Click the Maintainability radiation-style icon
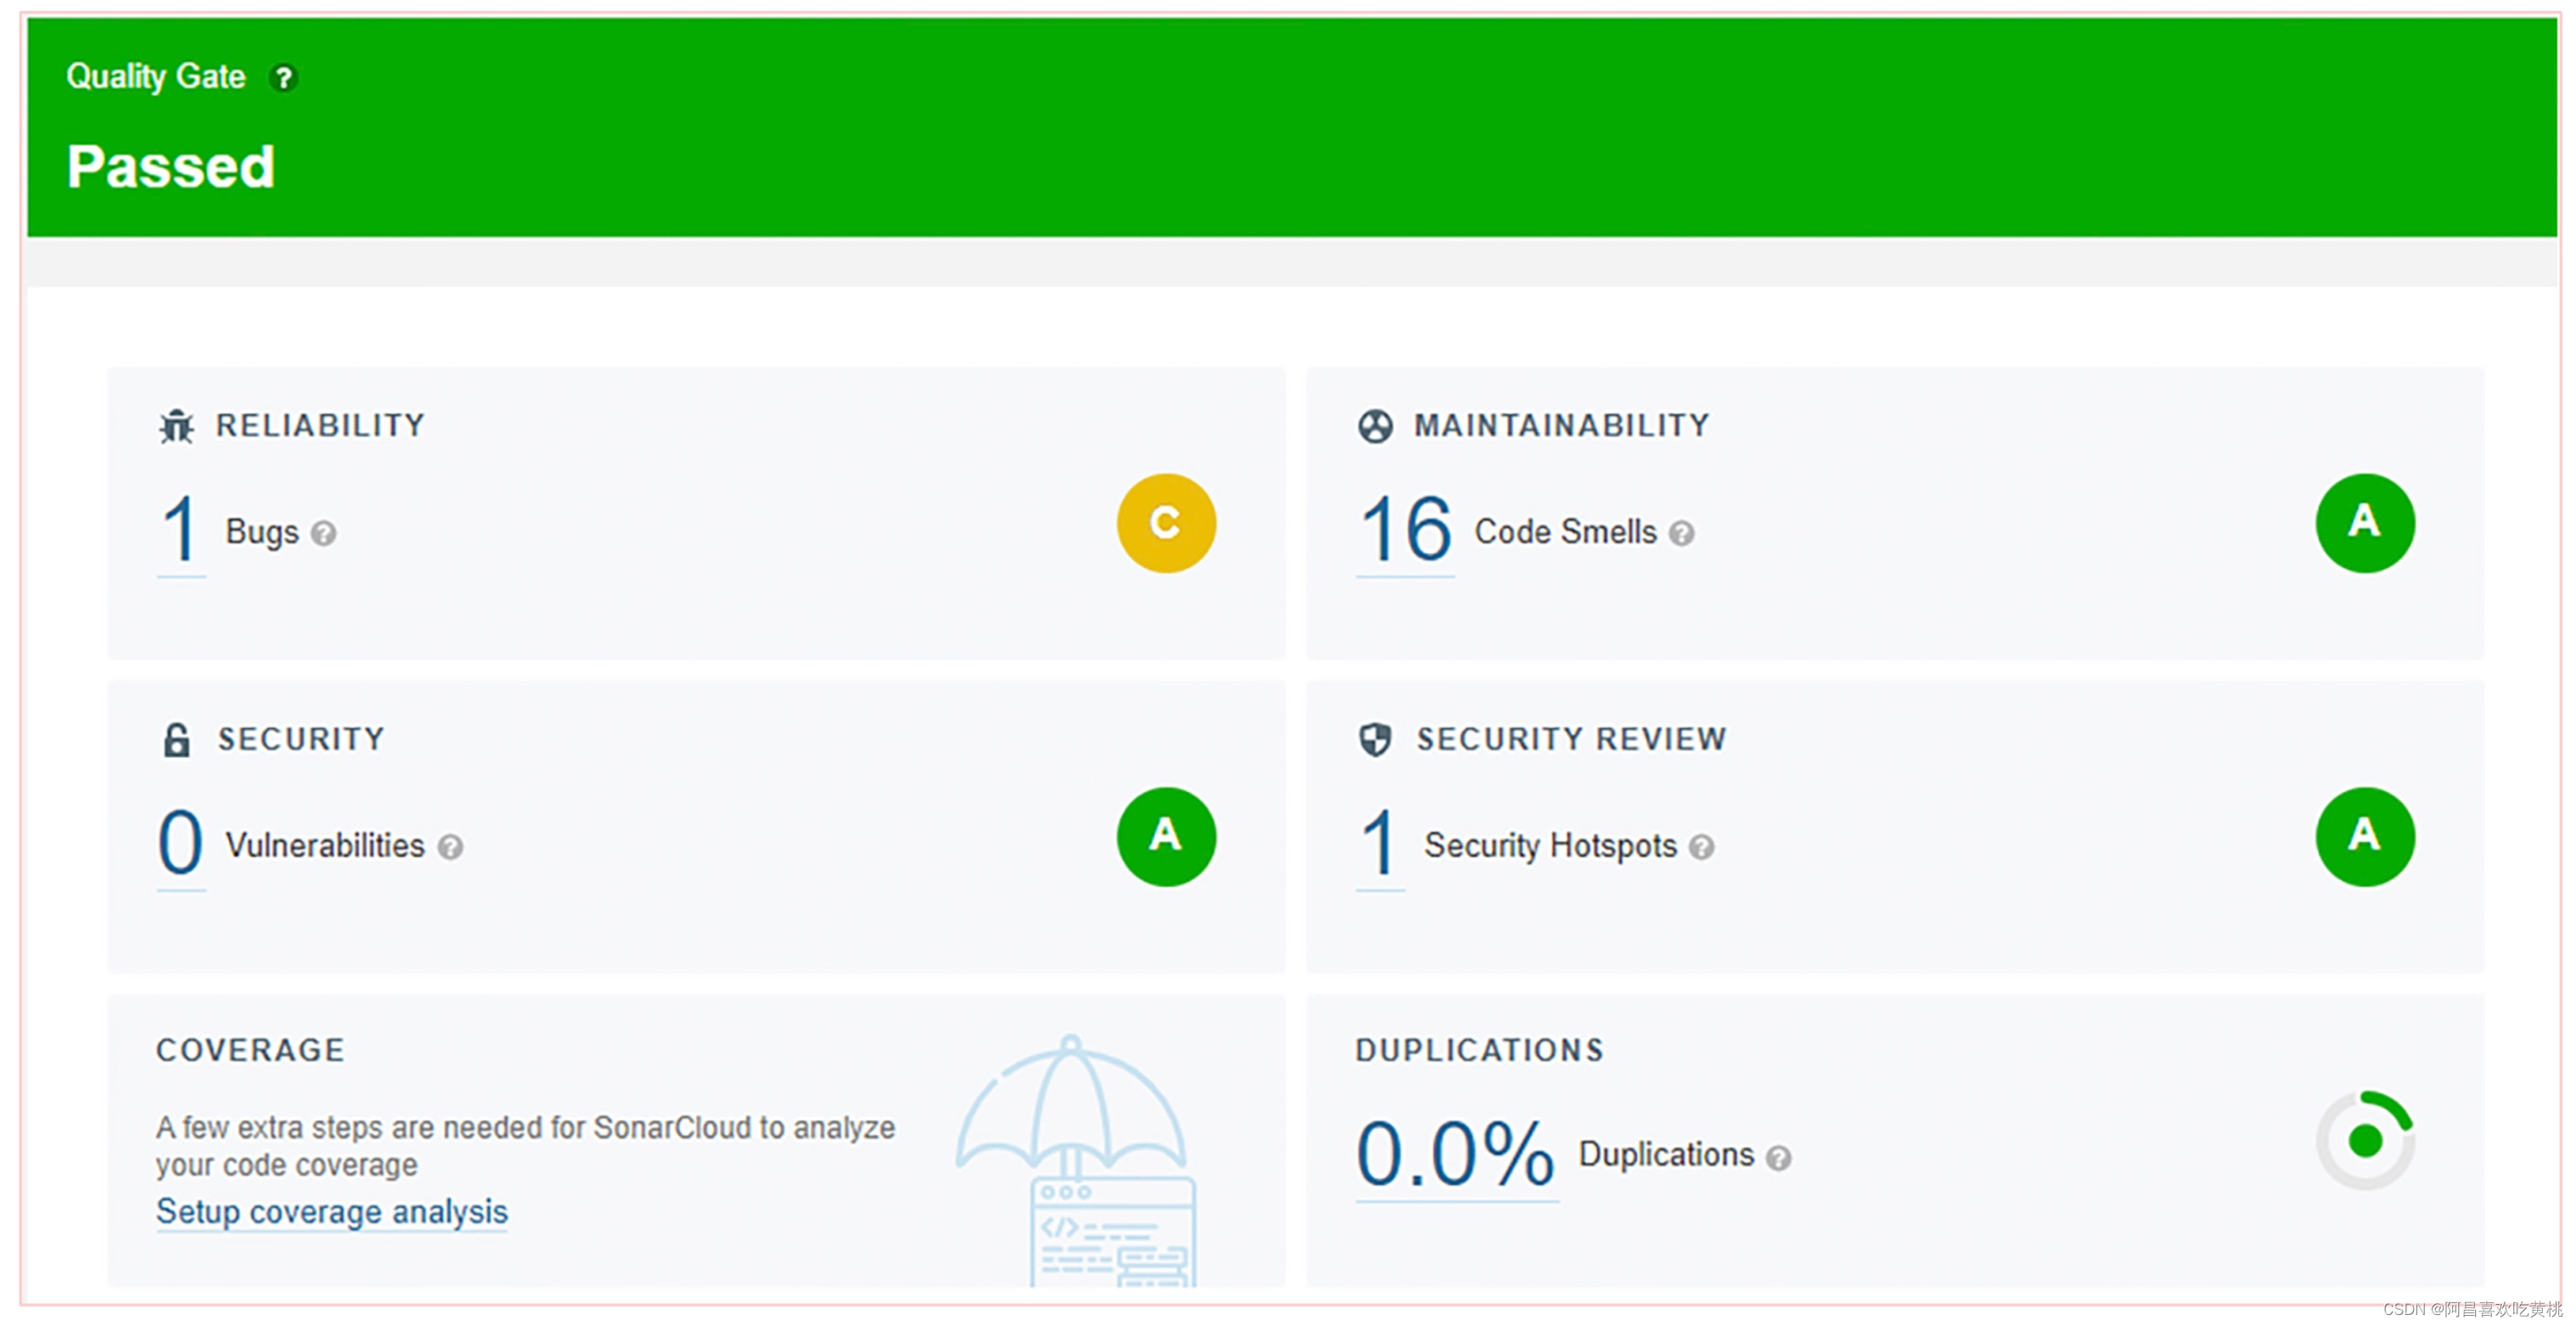Image resolution: width=2576 pixels, height=1326 pixels. [1375, 426]
